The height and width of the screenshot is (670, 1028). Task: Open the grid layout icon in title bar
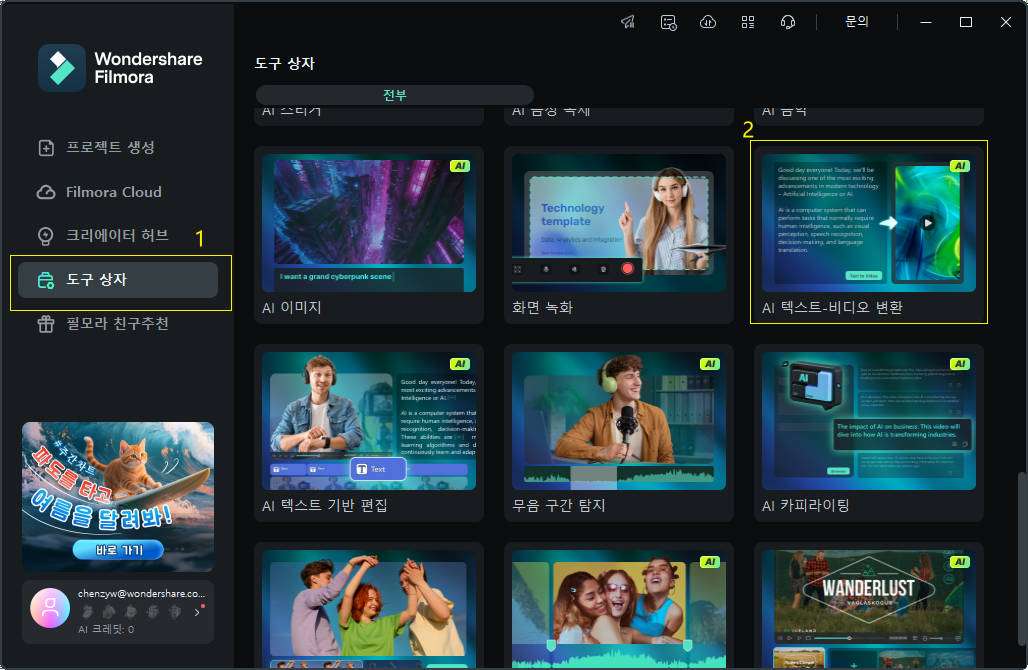tap(748, 22)
